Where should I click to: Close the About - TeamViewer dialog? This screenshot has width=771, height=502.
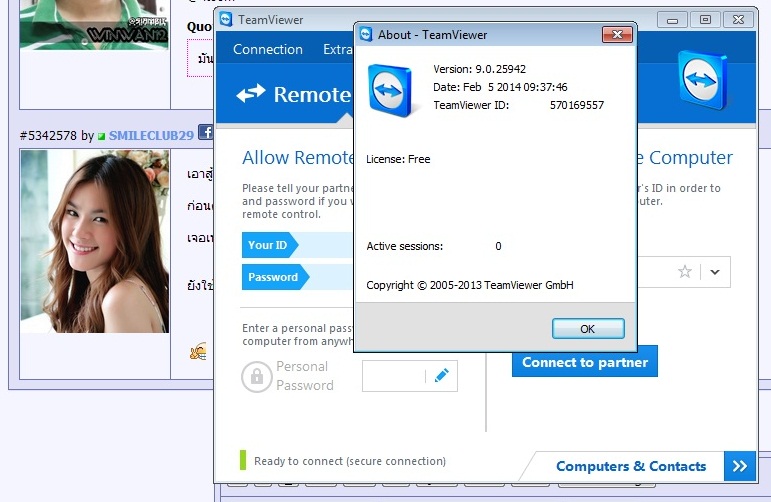[617, 34]
